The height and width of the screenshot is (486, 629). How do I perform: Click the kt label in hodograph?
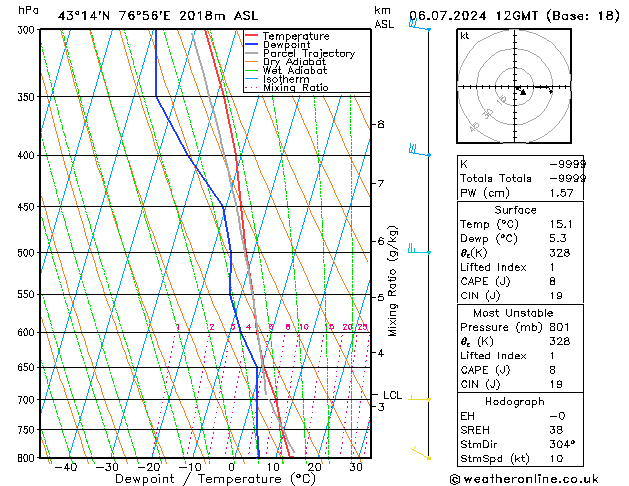pyautogui.click(x=465, y=36)
